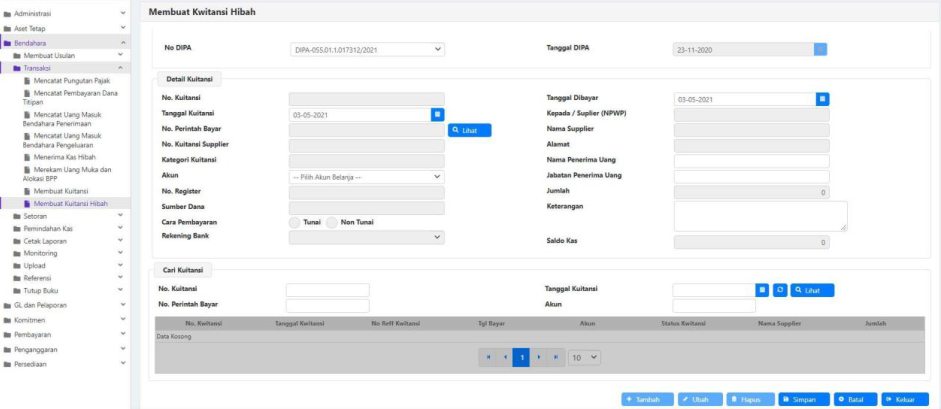Click the refresh icon in Cari Kuitansi

point(779,290)
